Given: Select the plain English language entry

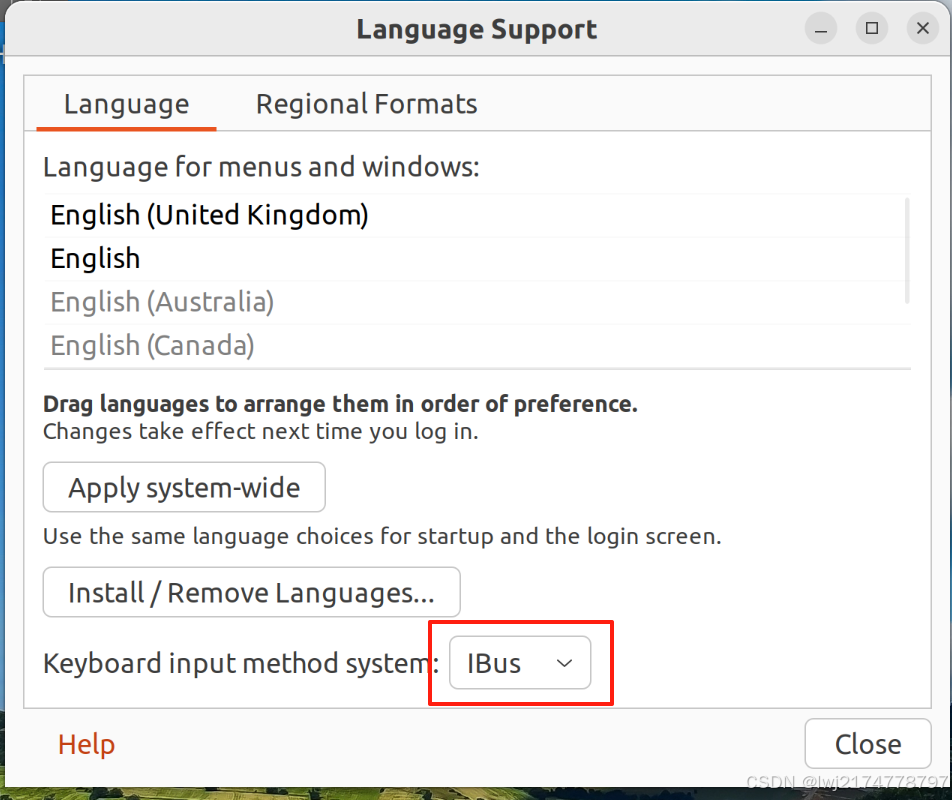Looking at the screenshot, I should point(477,259).
